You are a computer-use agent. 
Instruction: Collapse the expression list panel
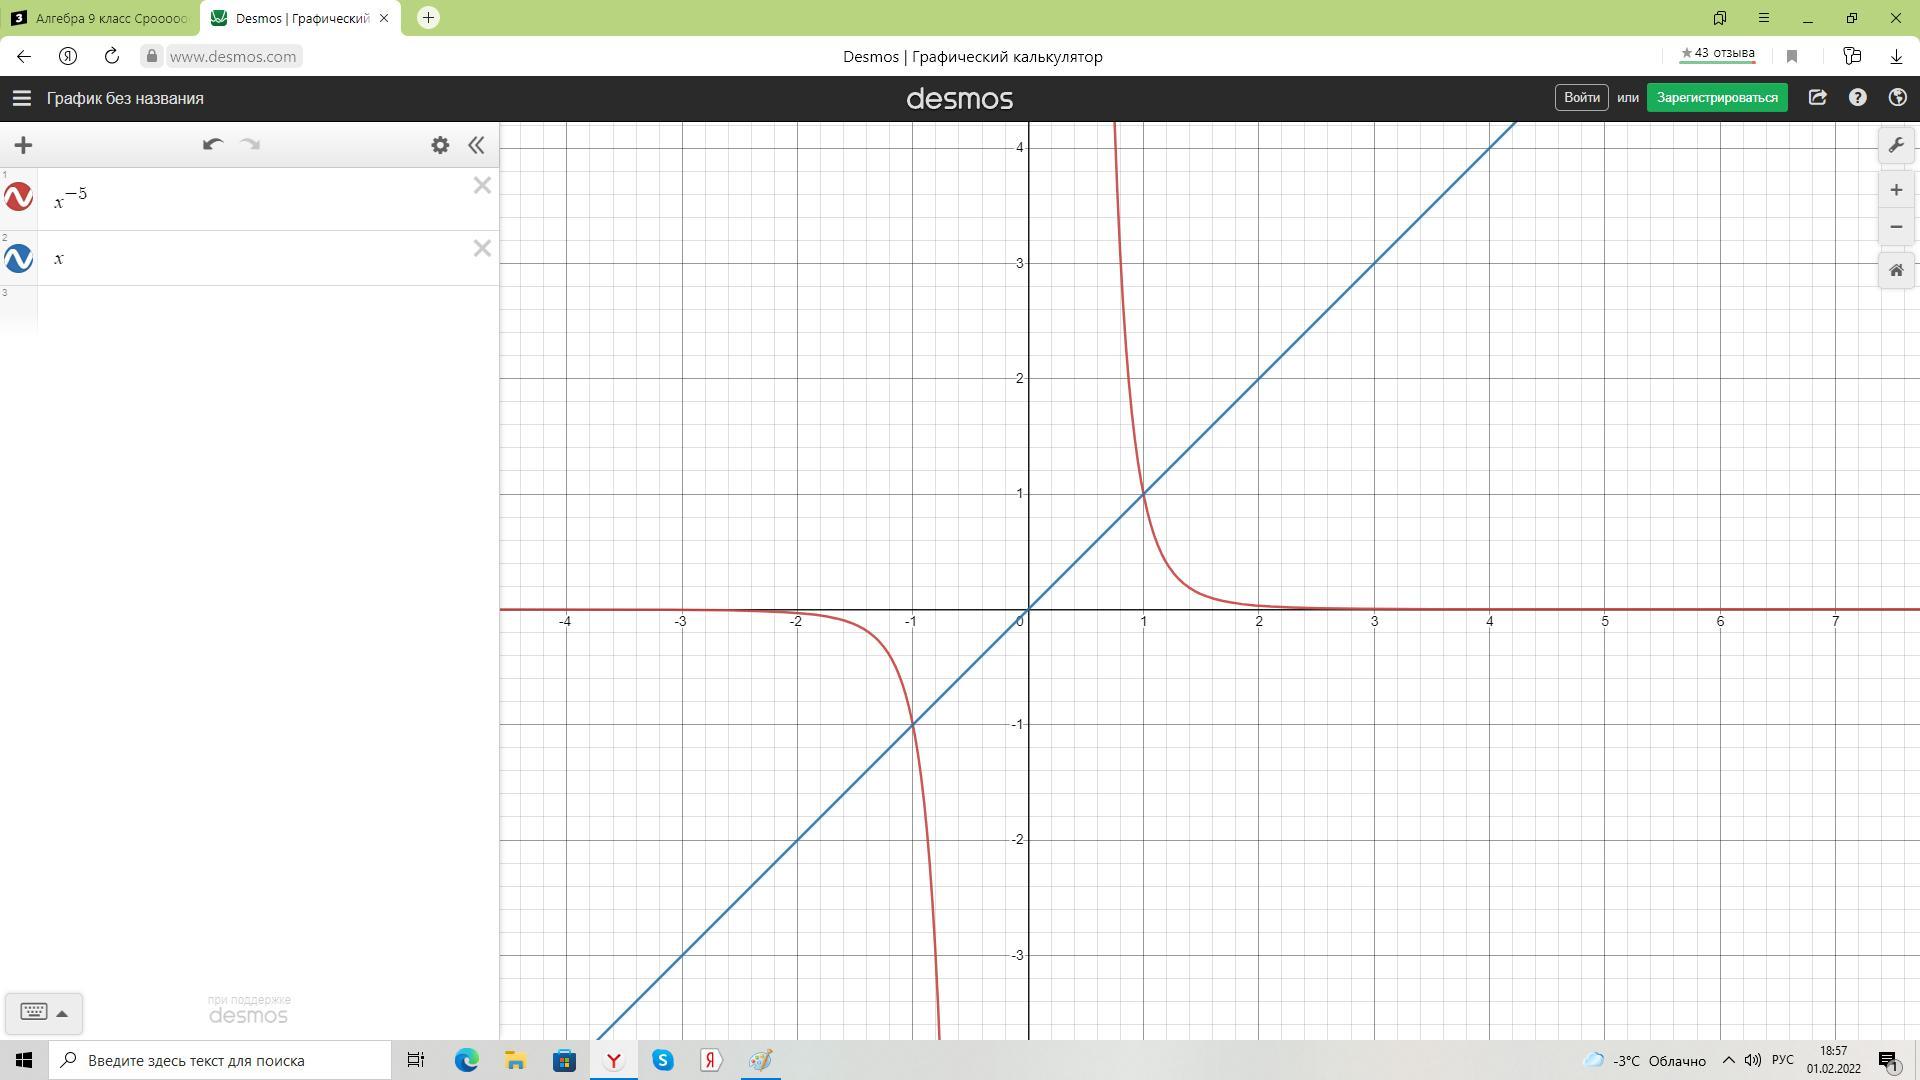click(476, 145)
